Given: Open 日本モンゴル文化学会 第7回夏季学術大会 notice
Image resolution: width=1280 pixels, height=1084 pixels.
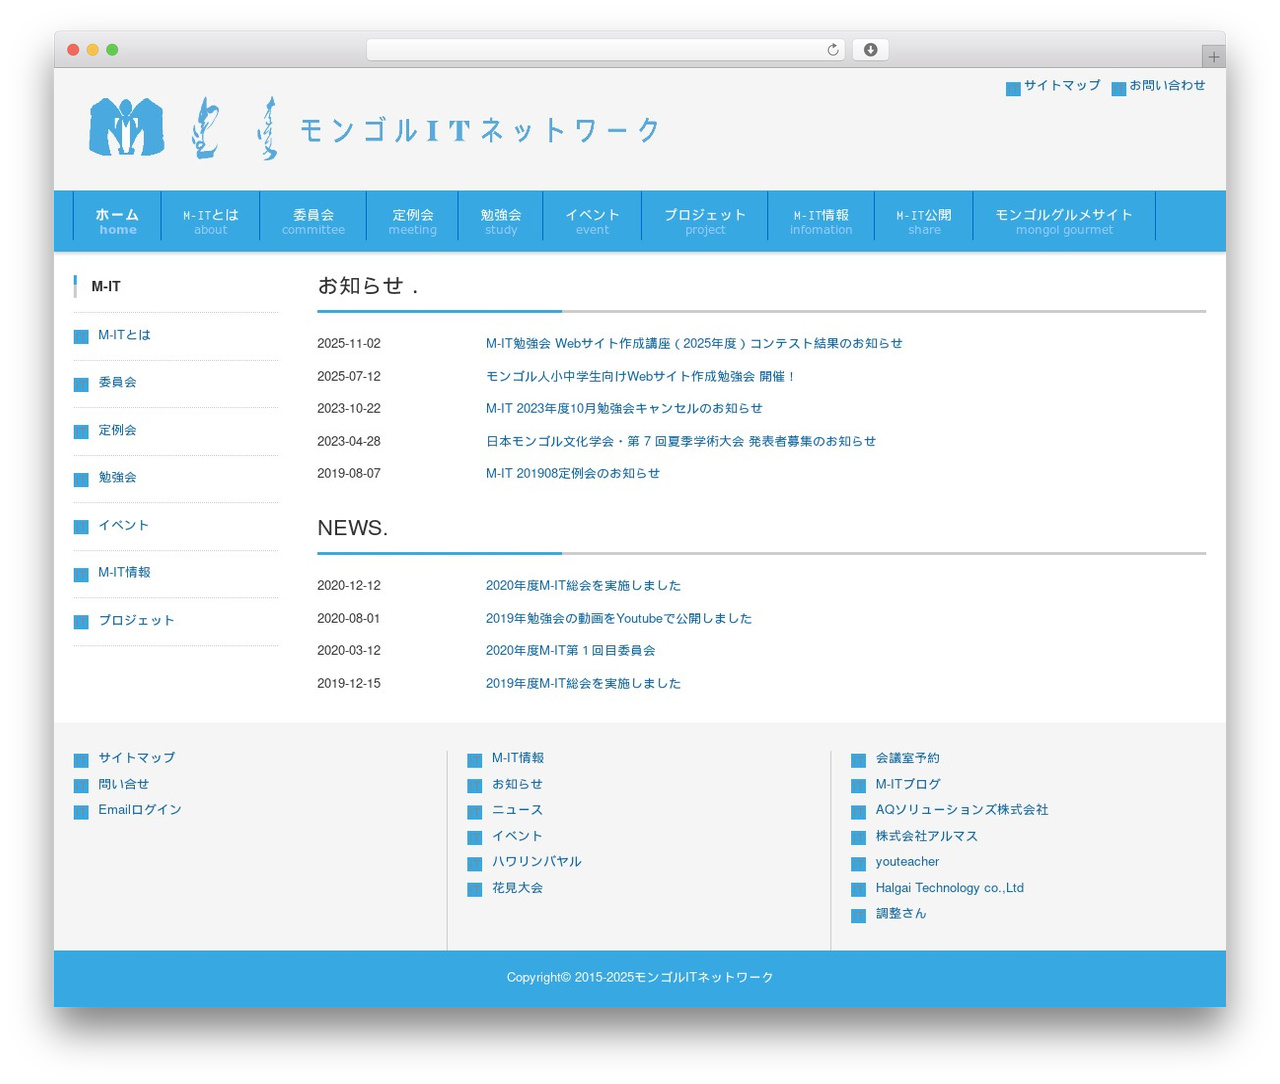Looking at the screenshot, I should click(x=681, y=441).
